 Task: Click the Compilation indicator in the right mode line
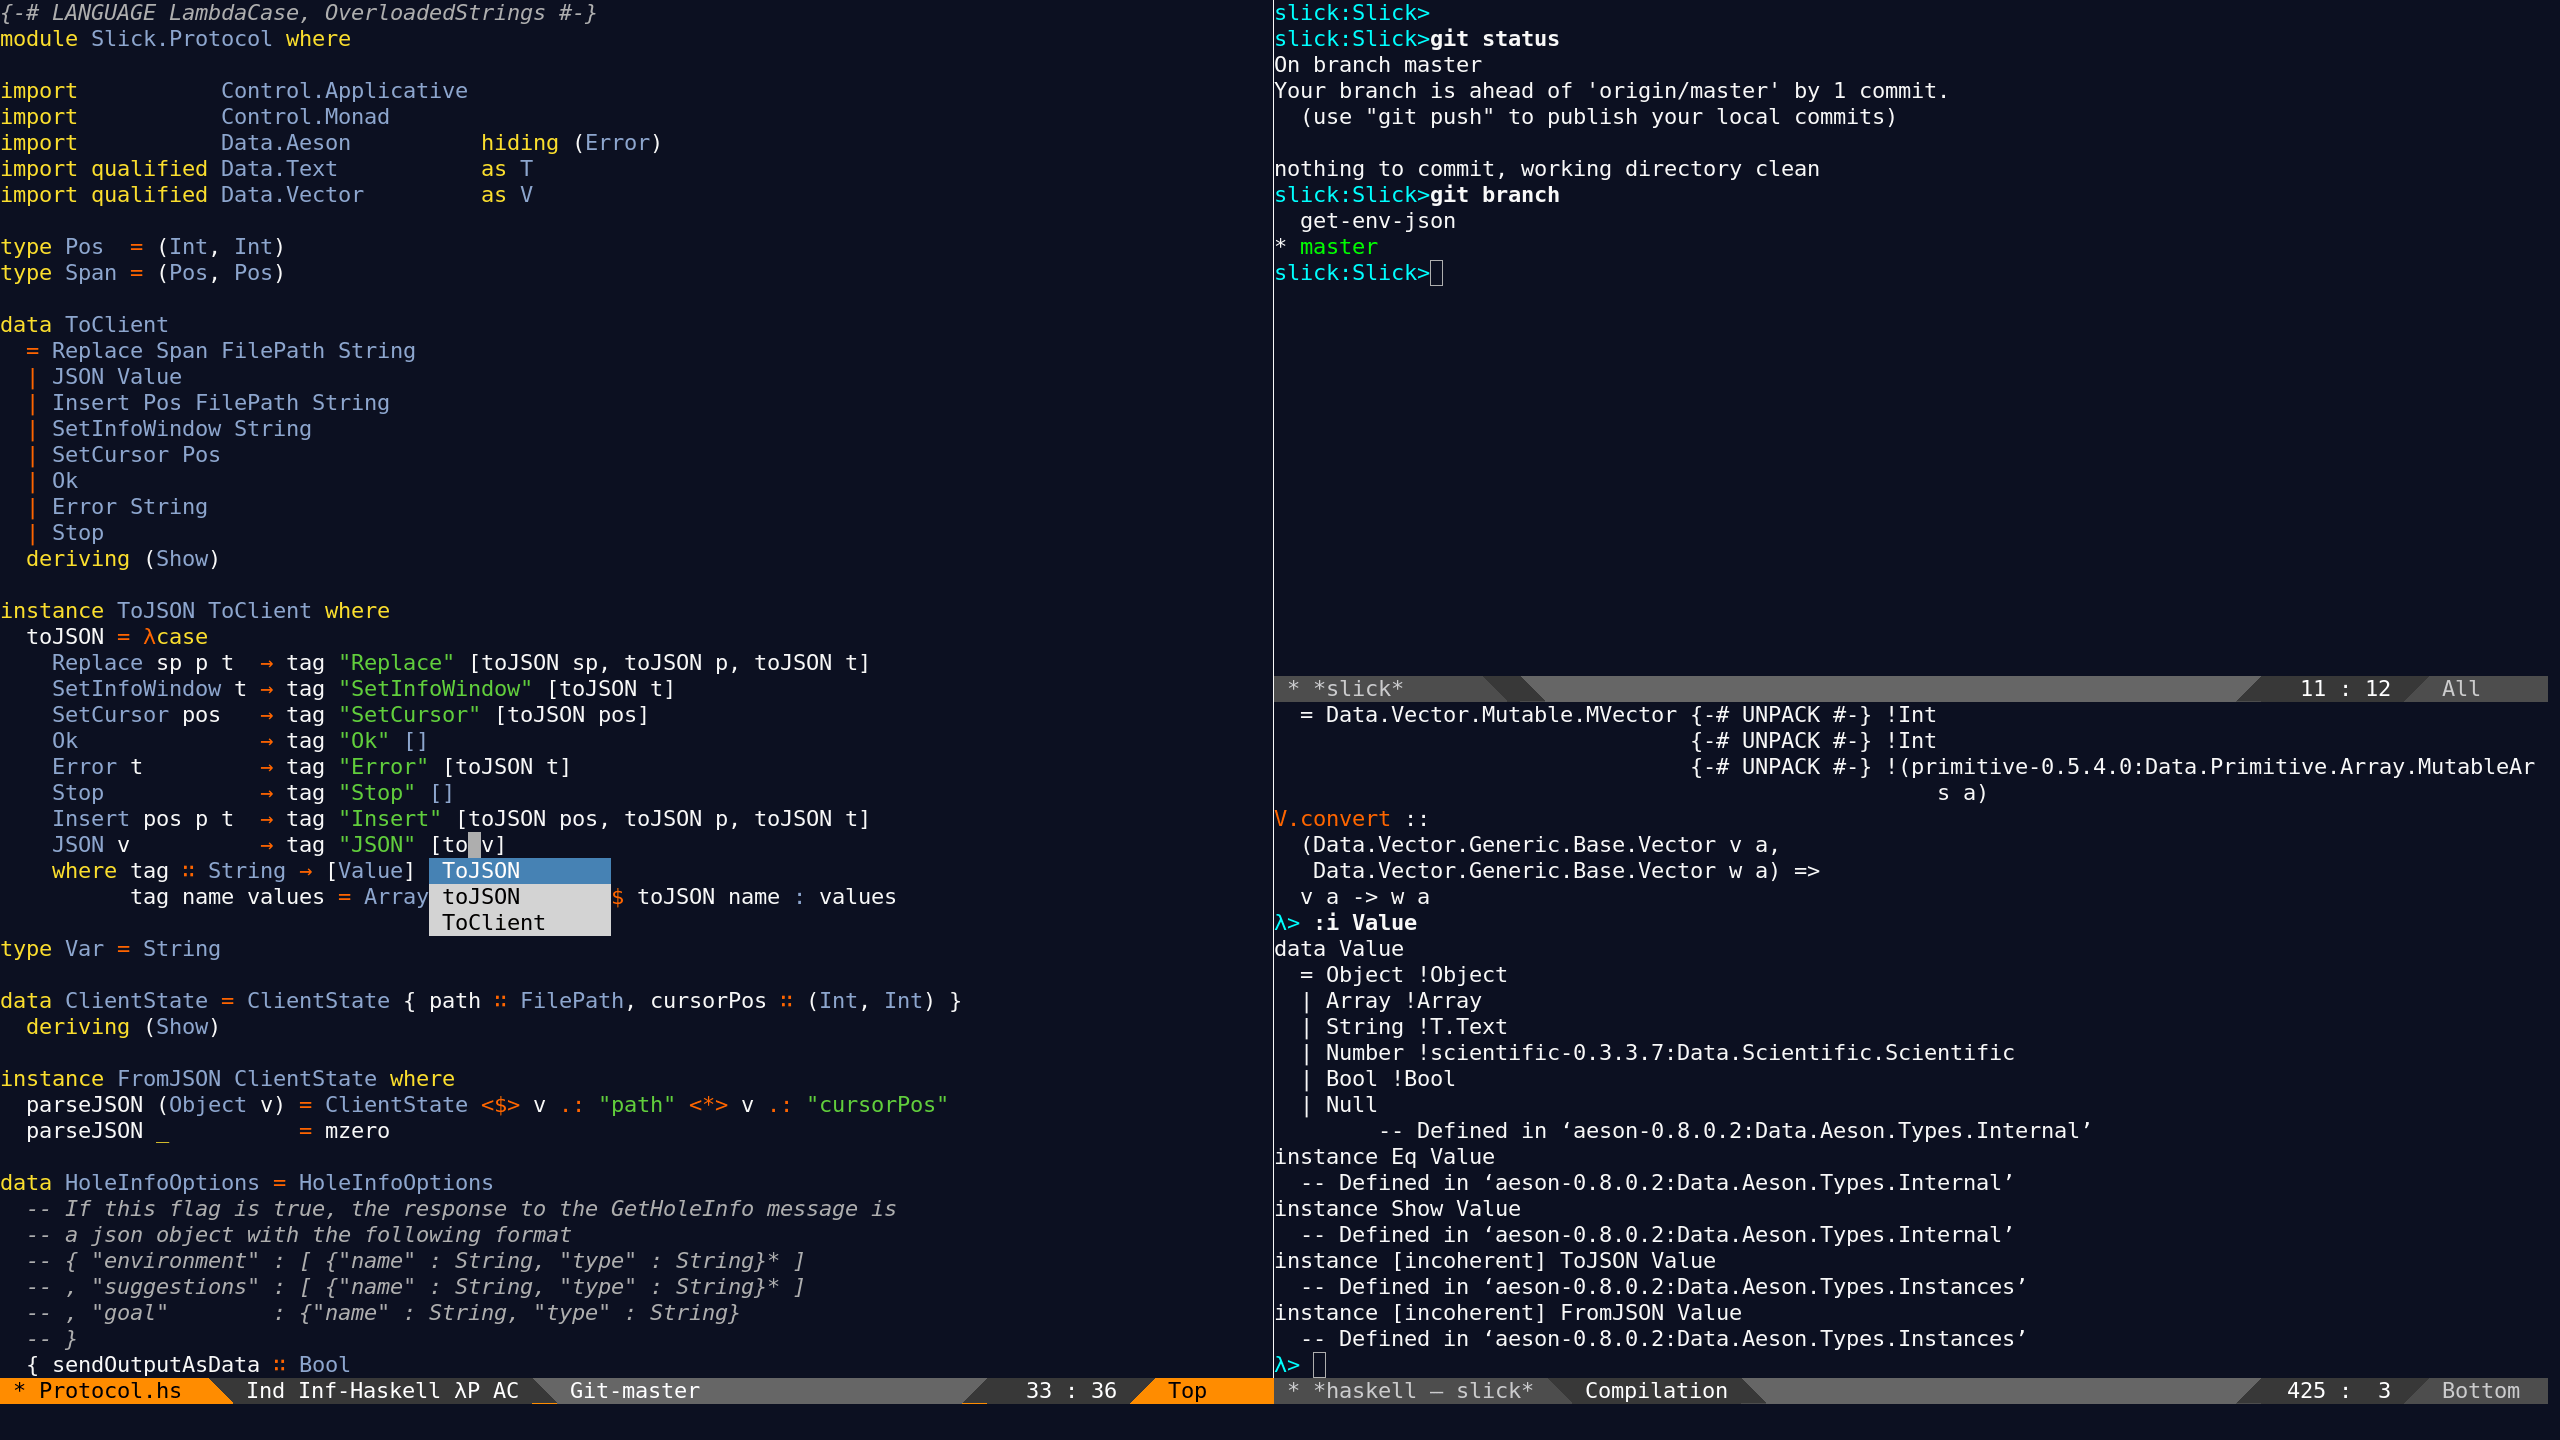point(1655,1390)
